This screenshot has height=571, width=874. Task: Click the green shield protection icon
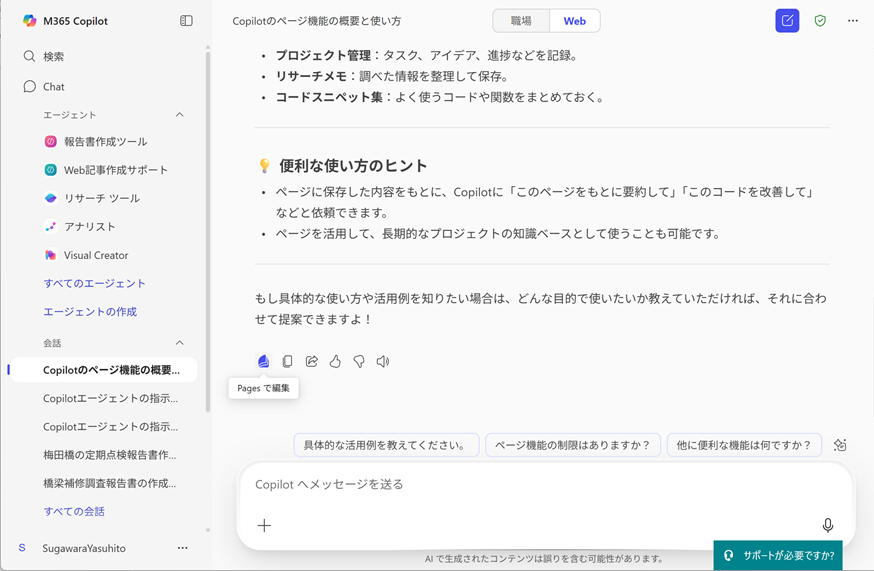(x=820, y=21)
